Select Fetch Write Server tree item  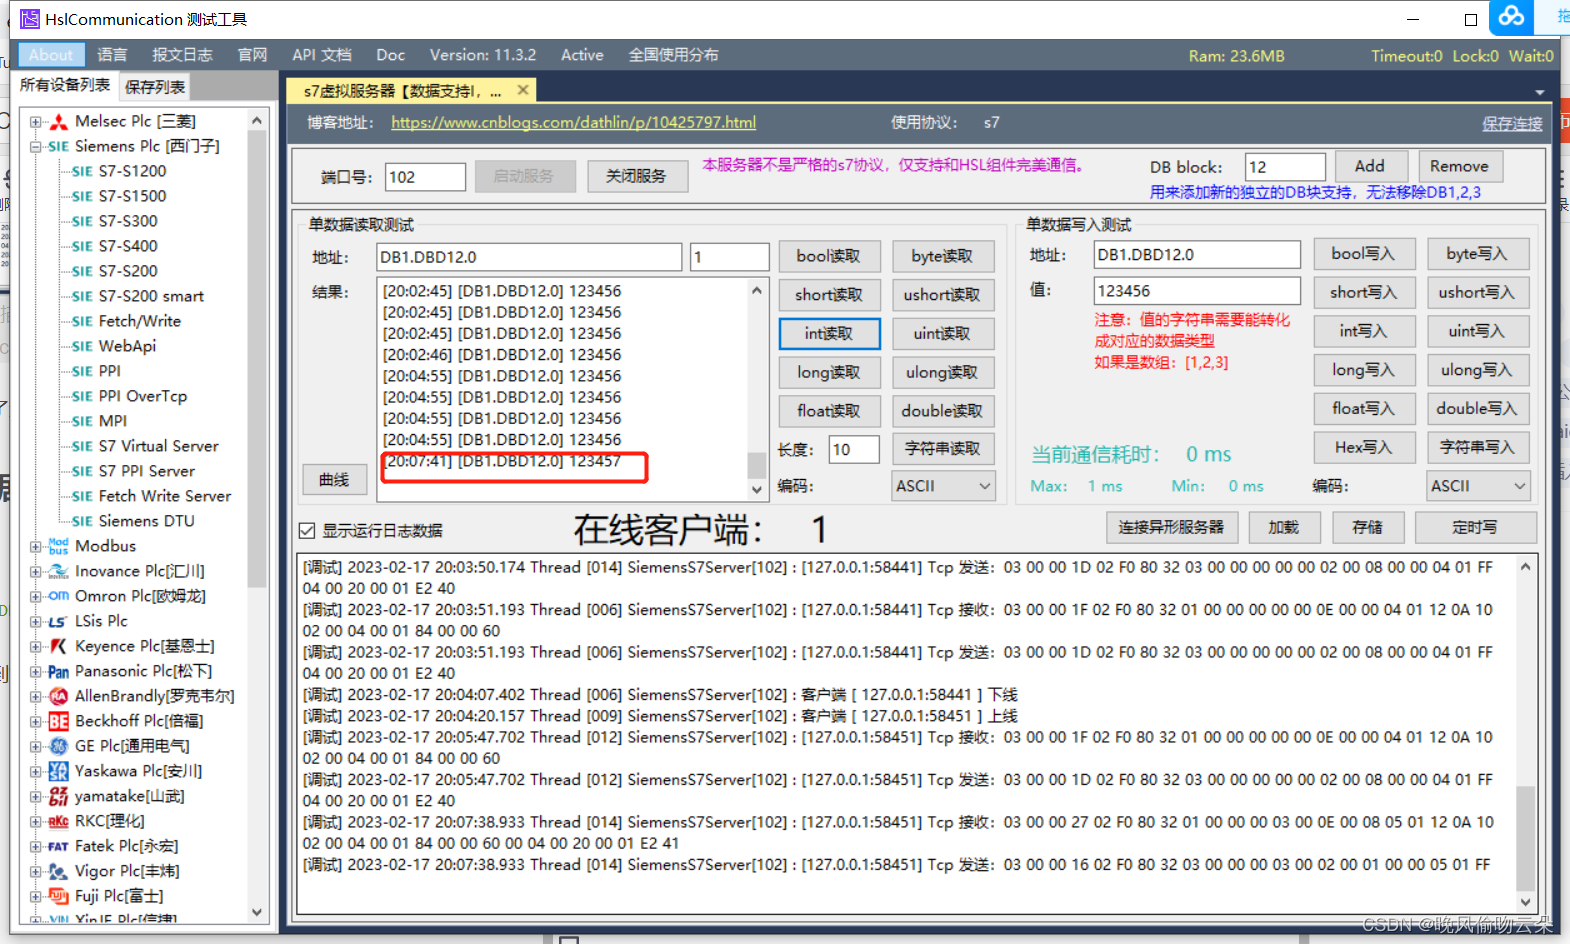[164, 496]
